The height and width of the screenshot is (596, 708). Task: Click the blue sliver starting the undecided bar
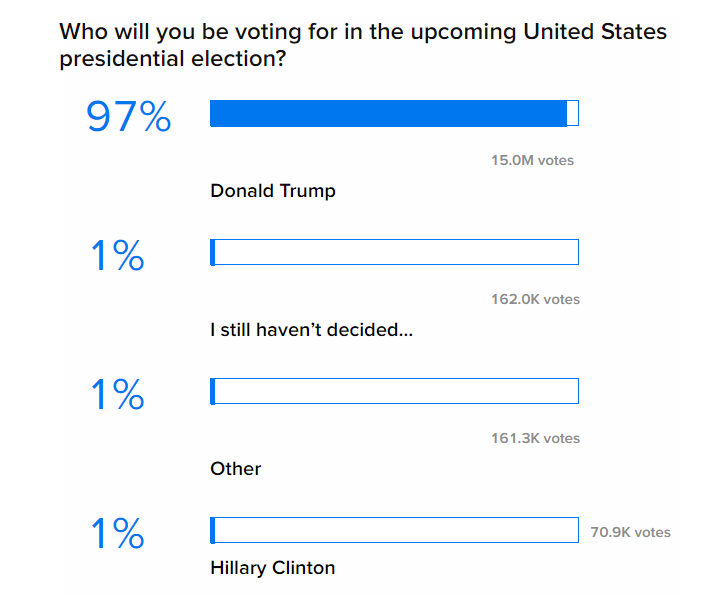click(213, 252)
